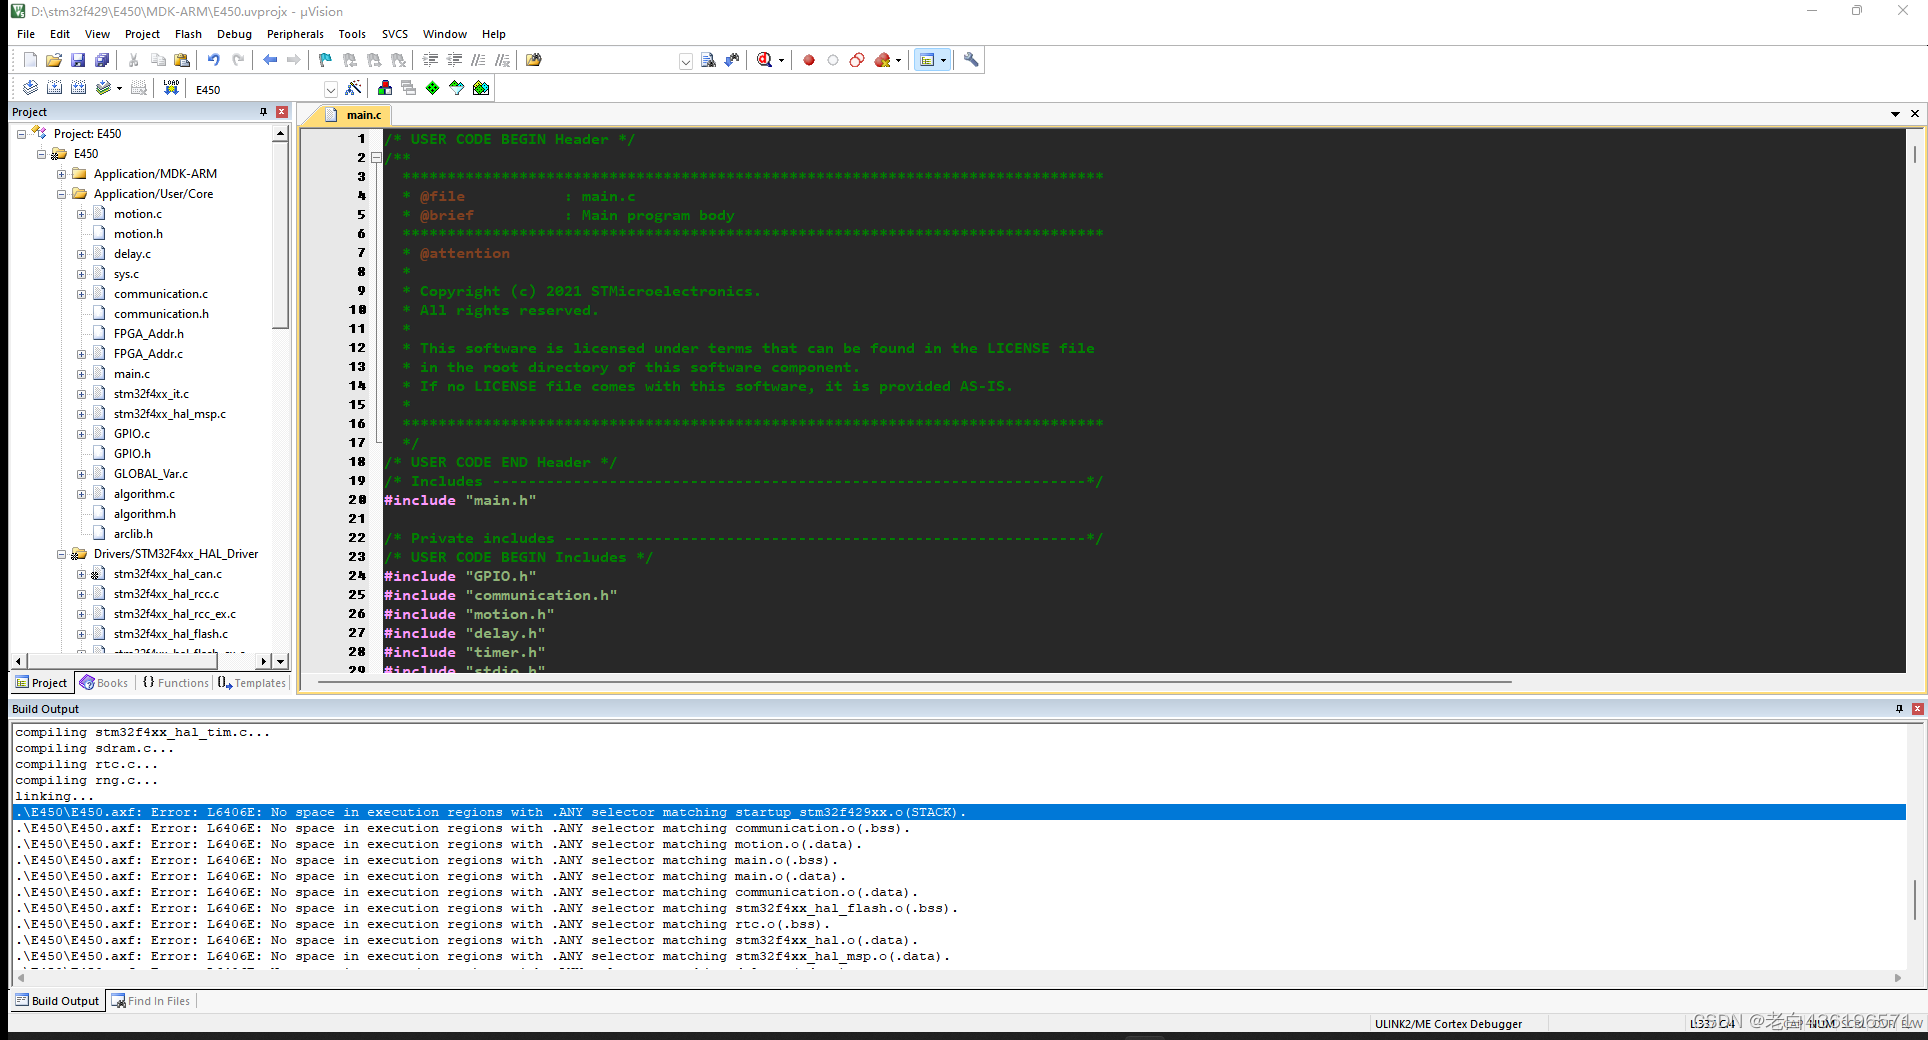
Task: Build target files toolbar icon
Action: (54, 88)
